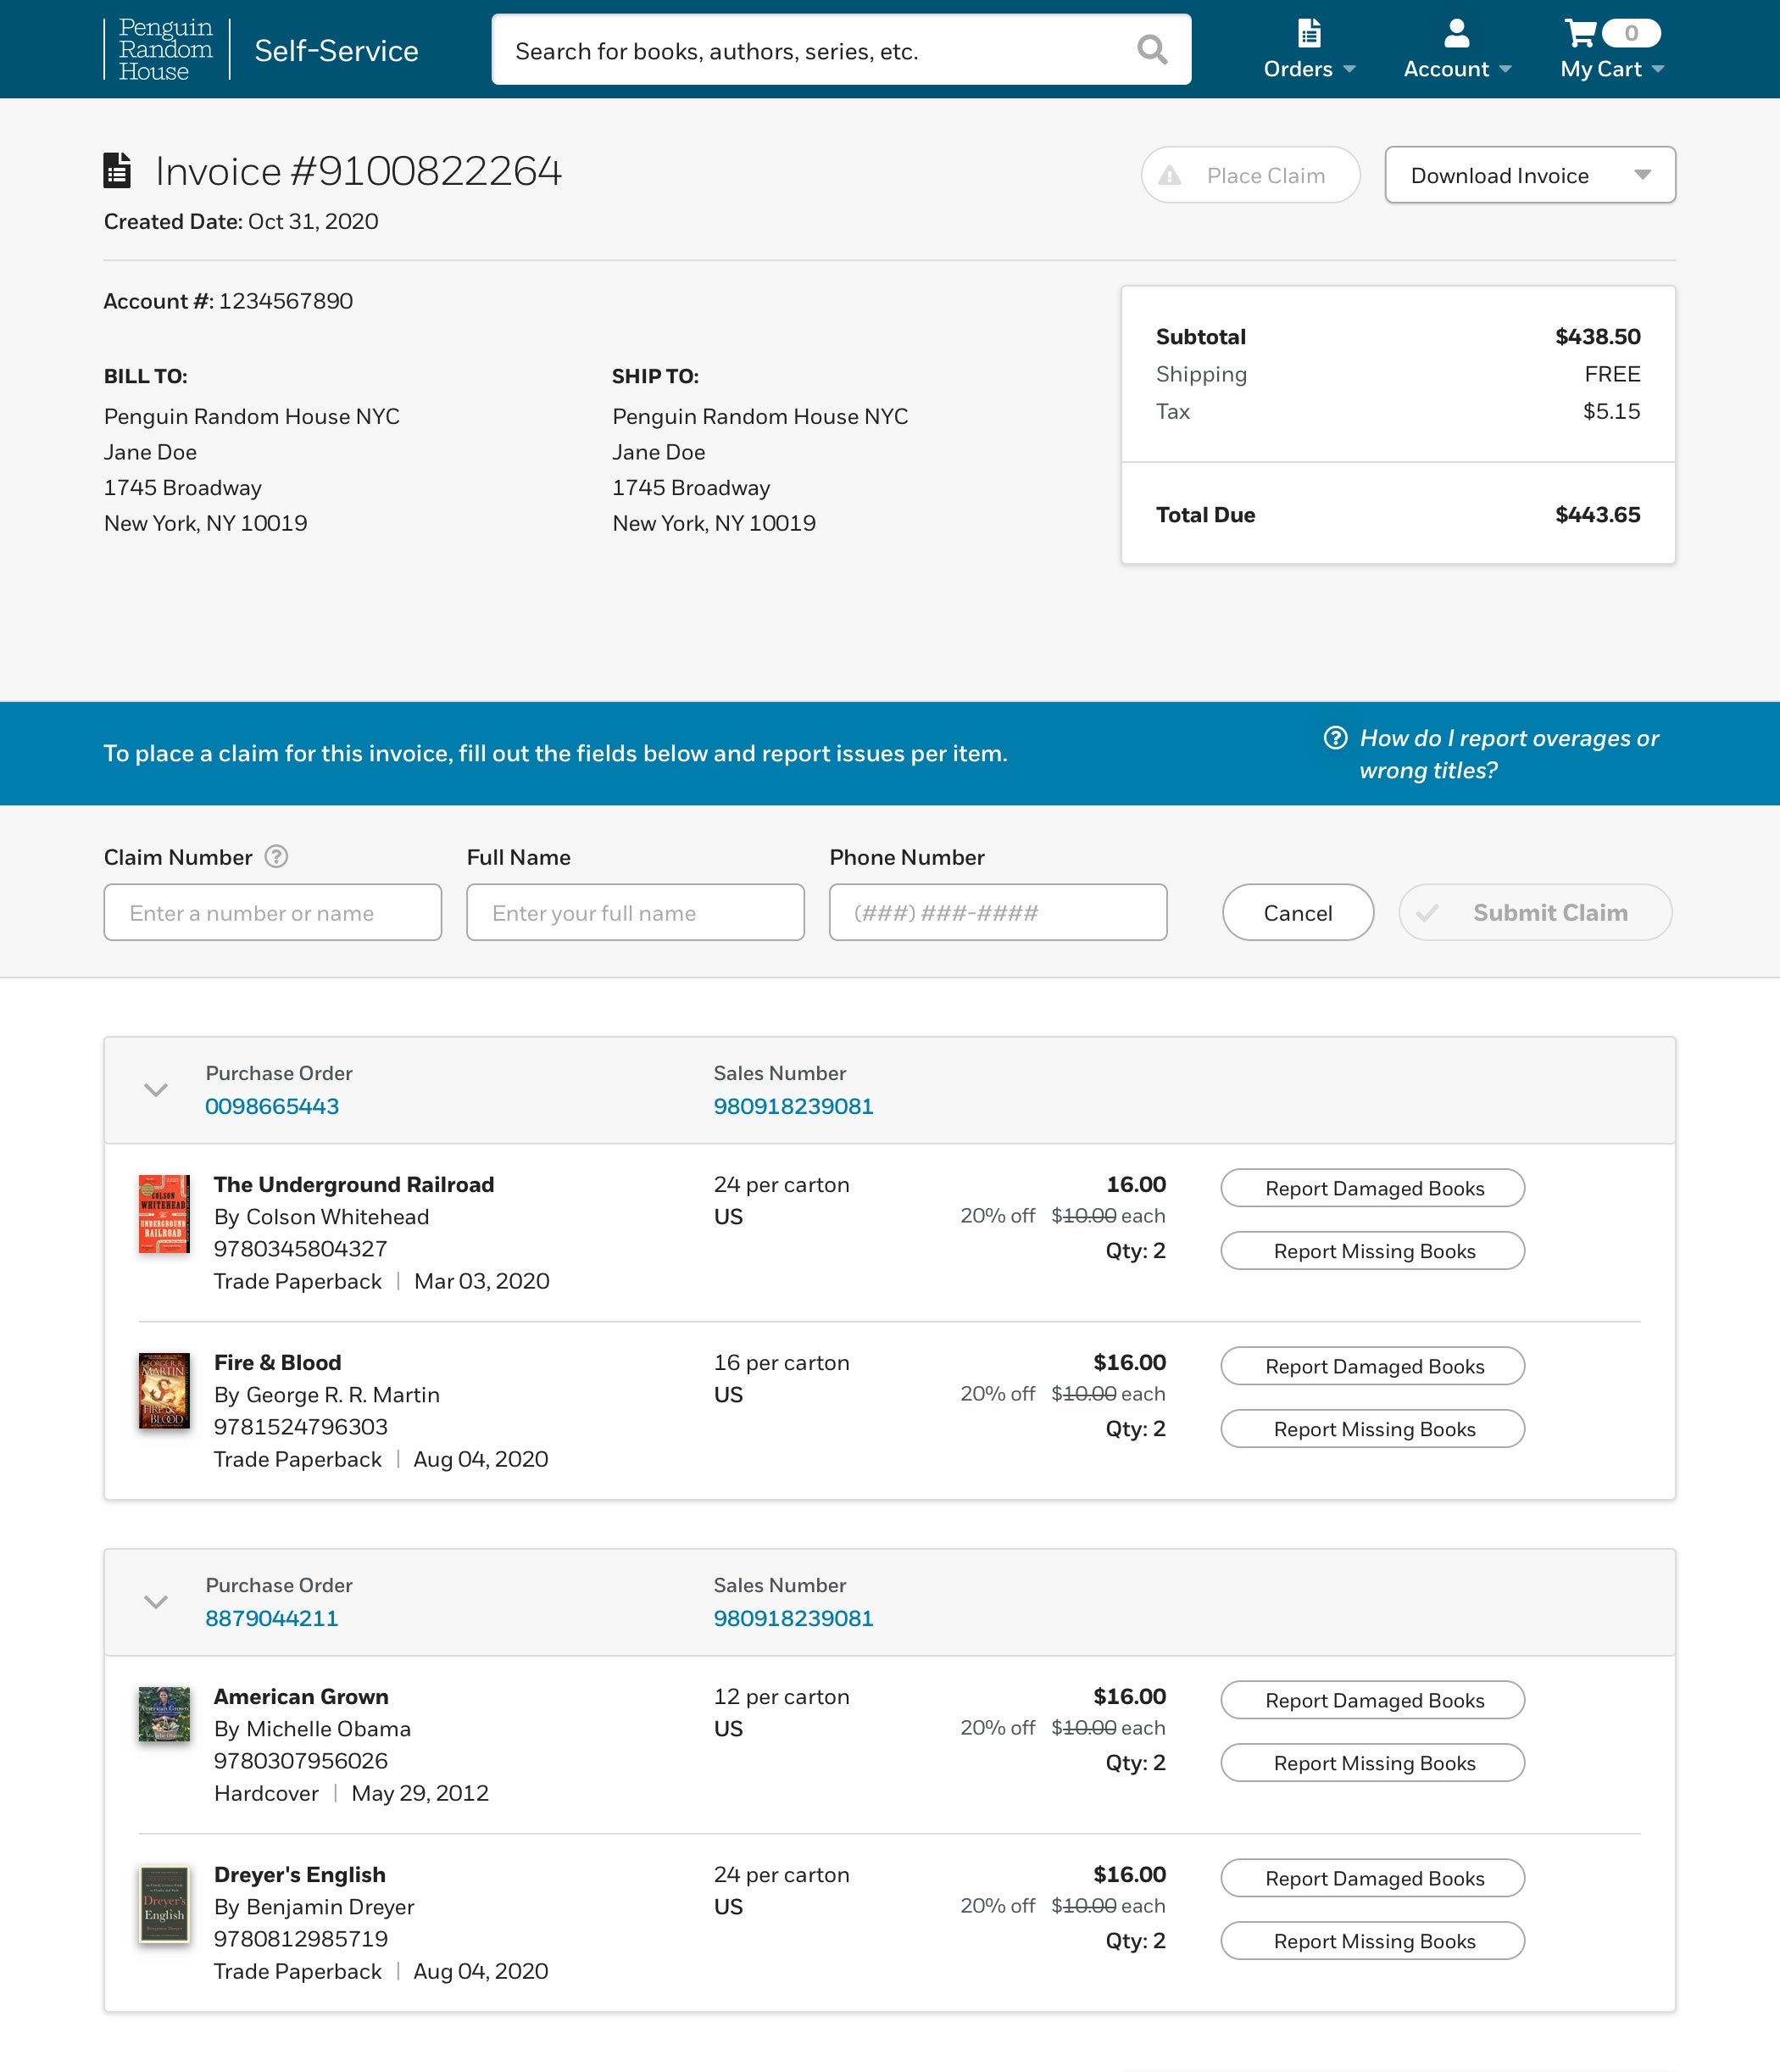
Task: Collapse purchase order 8879044211 section
Action: click(156, 1602)
